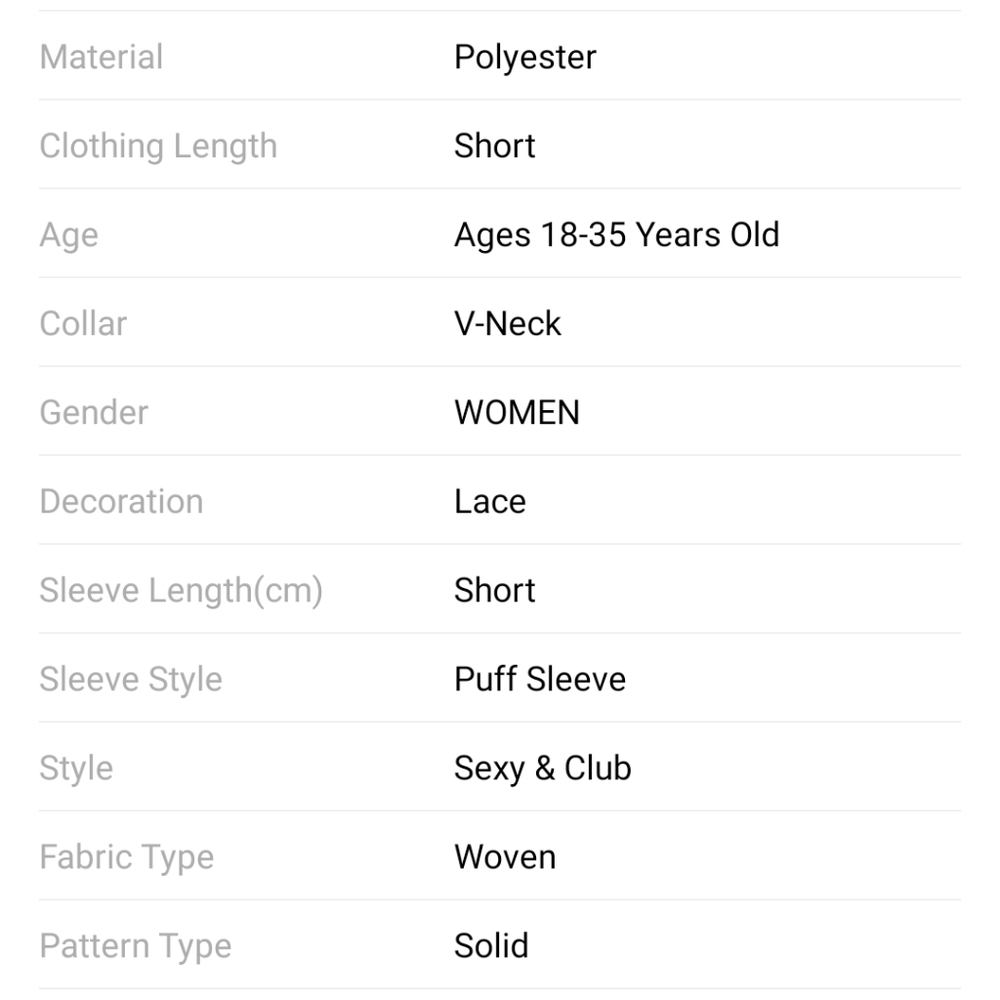Screen dimensions: 1000x1000
Task: Tap Short in Clothing Length row
Action: tap(494, 145)
